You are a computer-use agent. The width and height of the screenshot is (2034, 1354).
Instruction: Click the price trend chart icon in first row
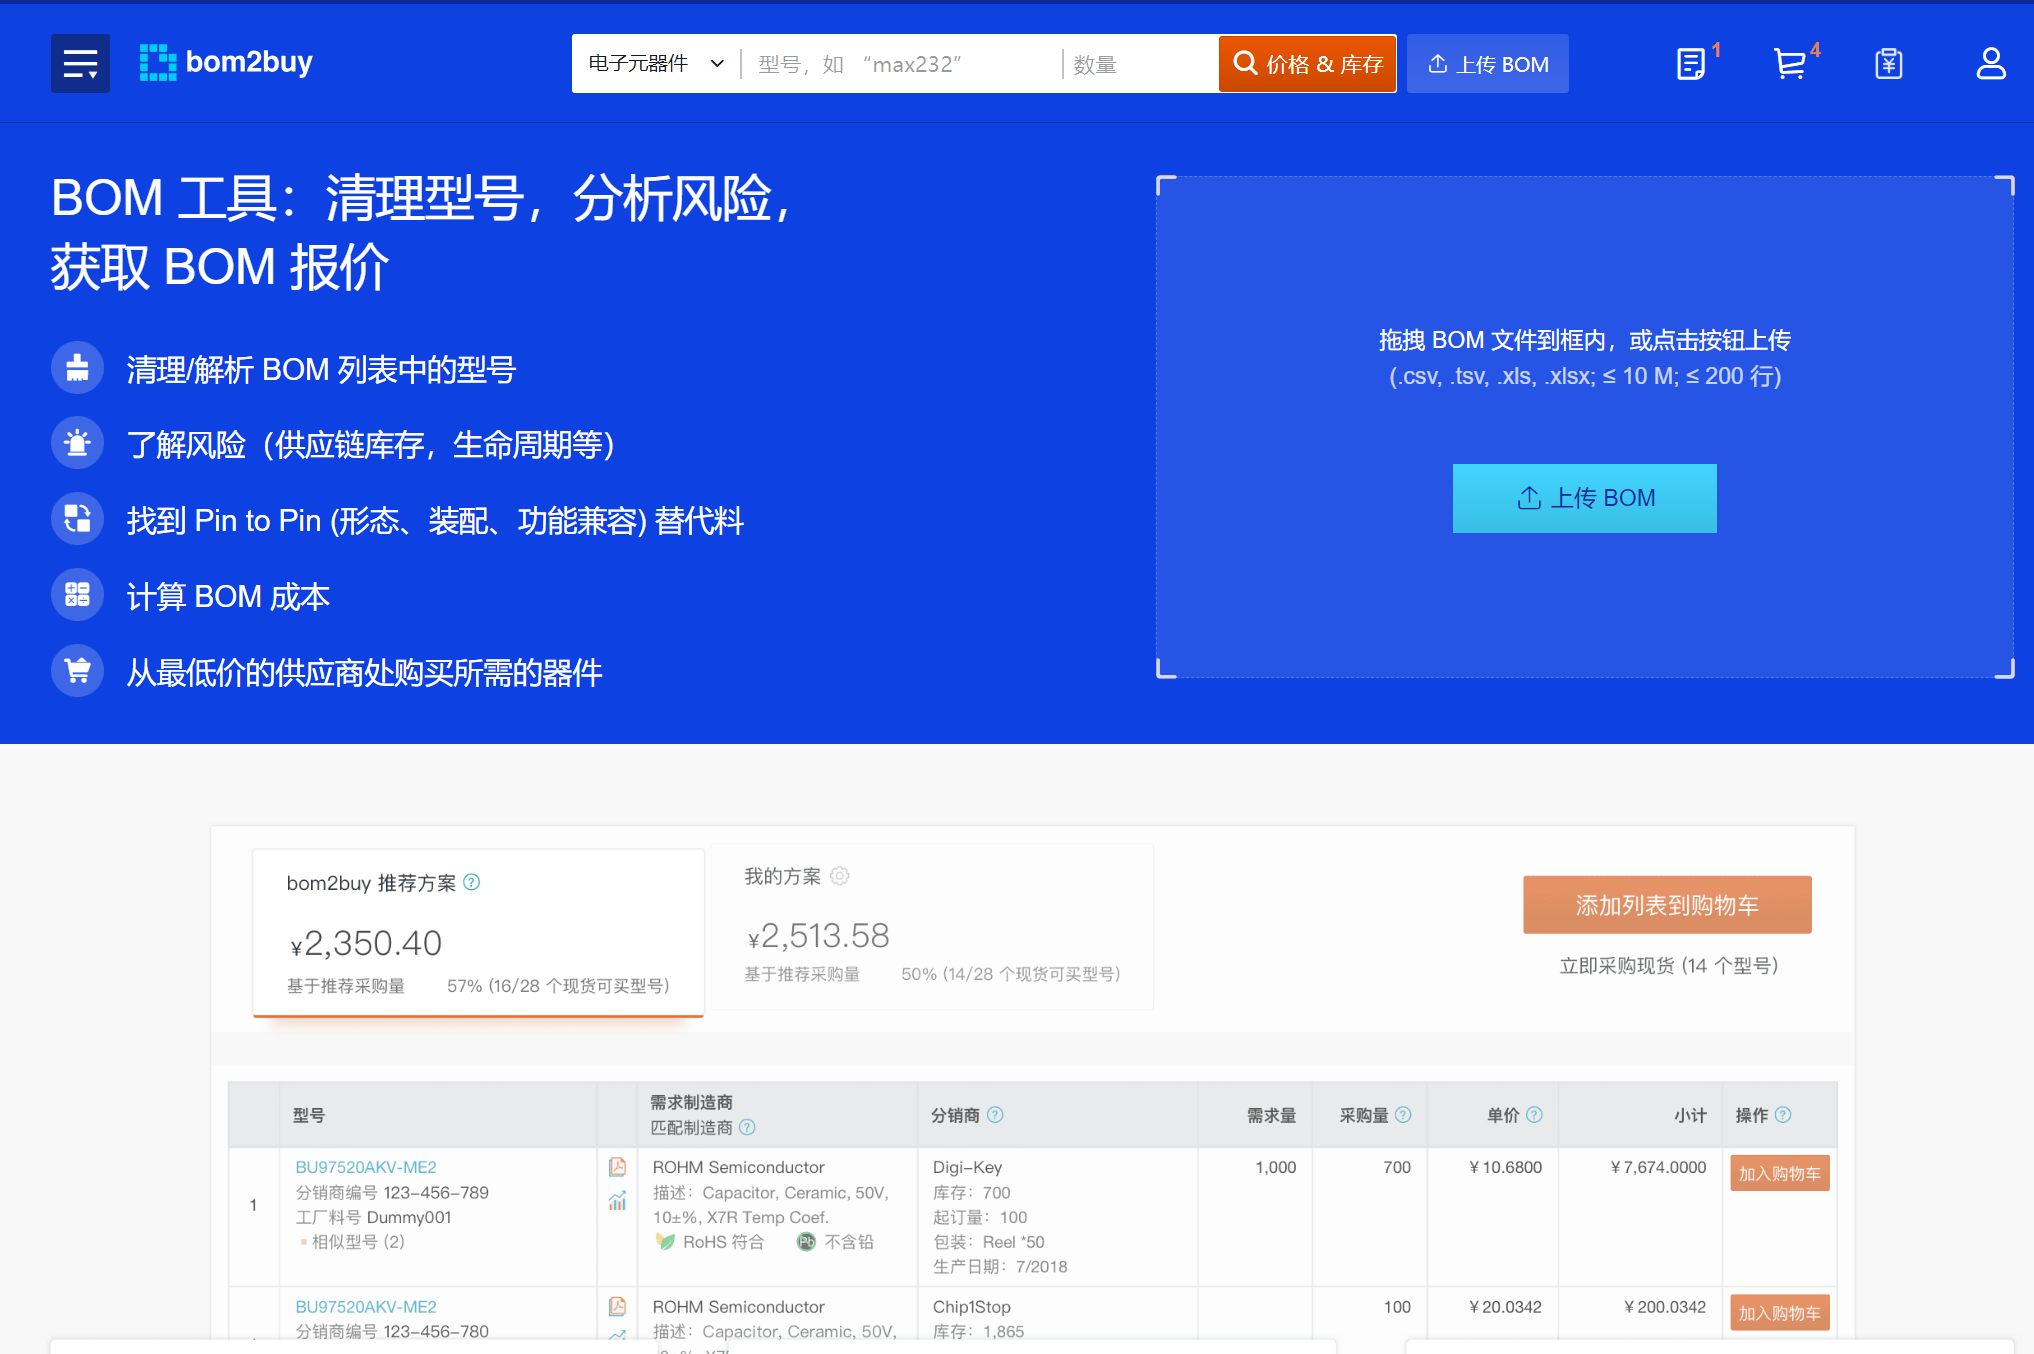point(617,1200)
